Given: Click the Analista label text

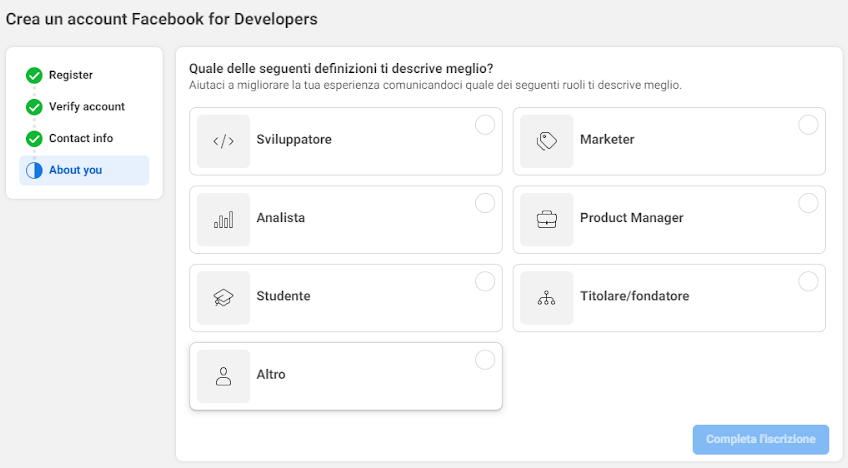Looking at the screenshot, I should click(x=280, y=217).
